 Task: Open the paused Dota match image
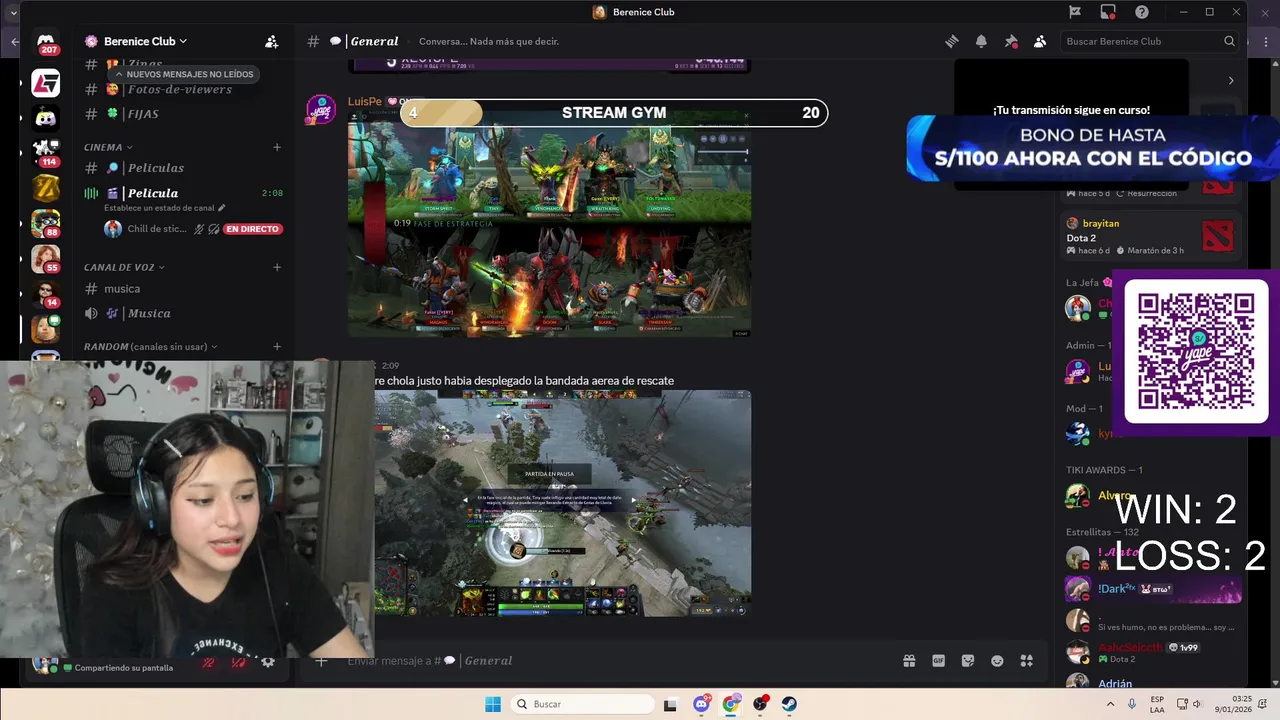point(562,503)
